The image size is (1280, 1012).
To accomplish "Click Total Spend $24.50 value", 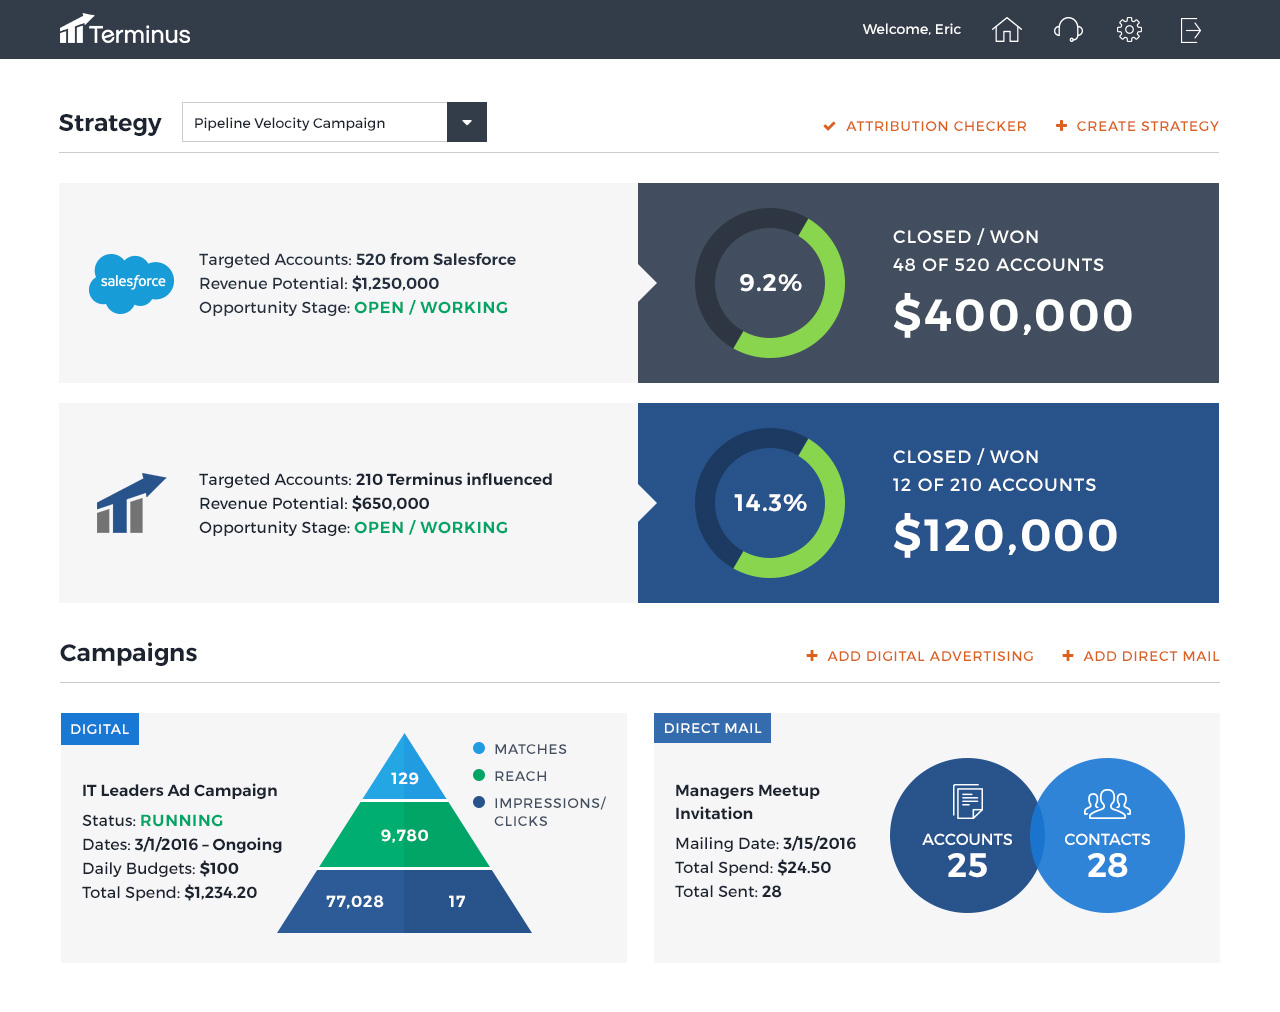I will [x=804, y=867].
